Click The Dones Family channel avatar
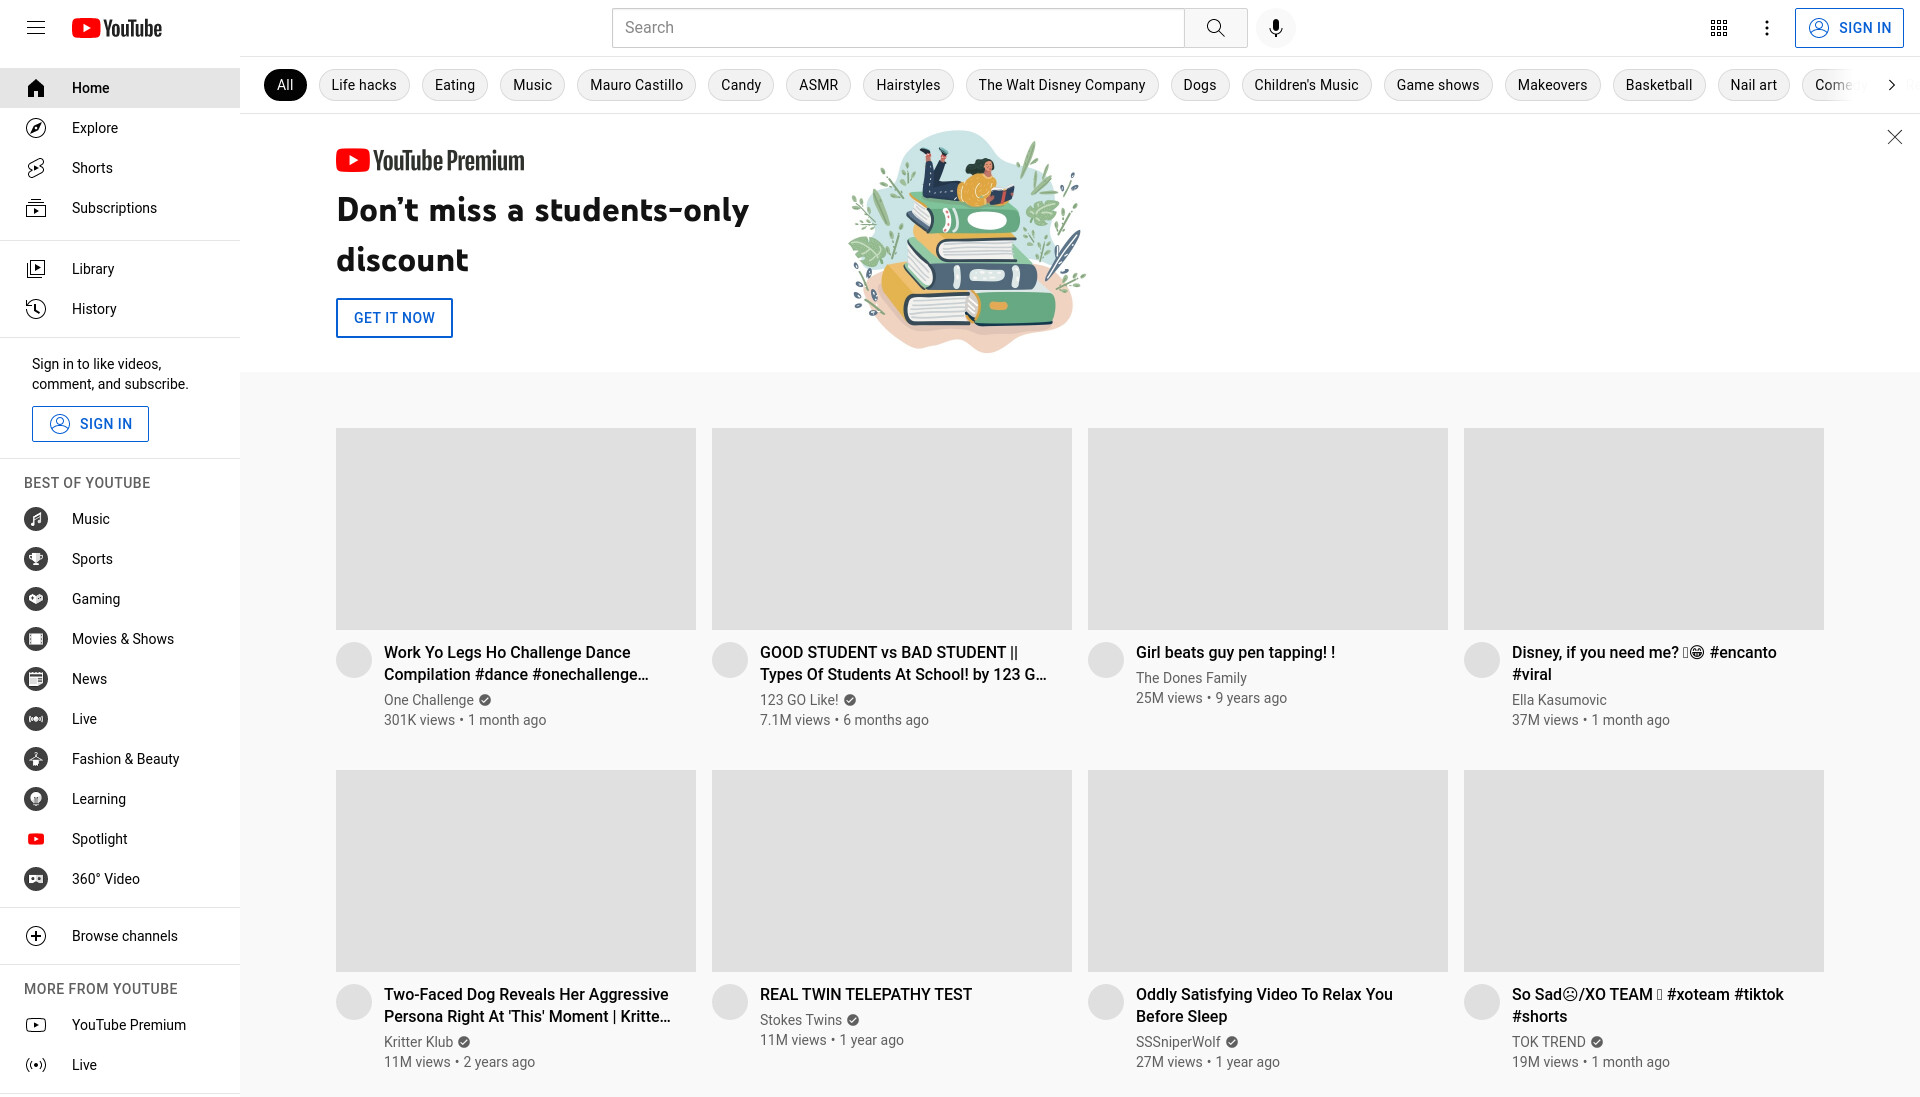1920x1097 pixels. [1106, 660]
